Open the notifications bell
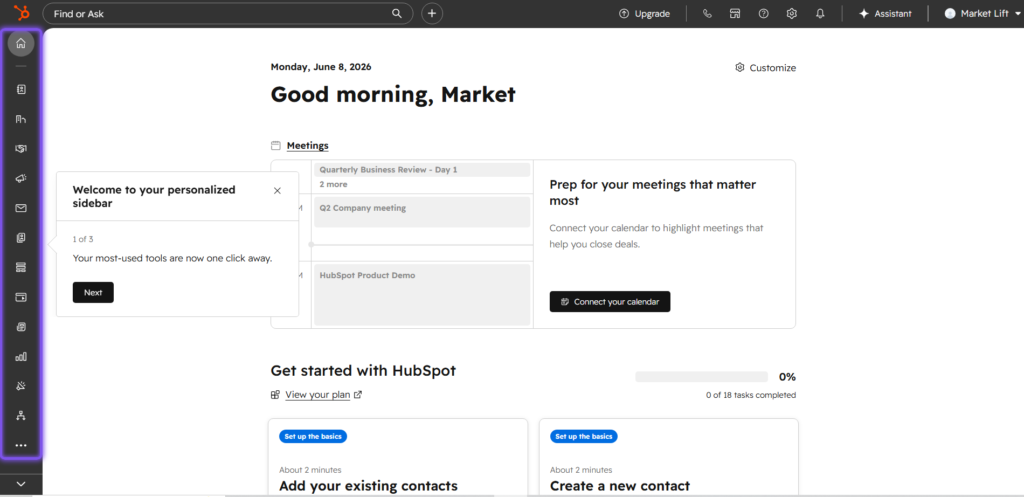 (x=820, y=13)
